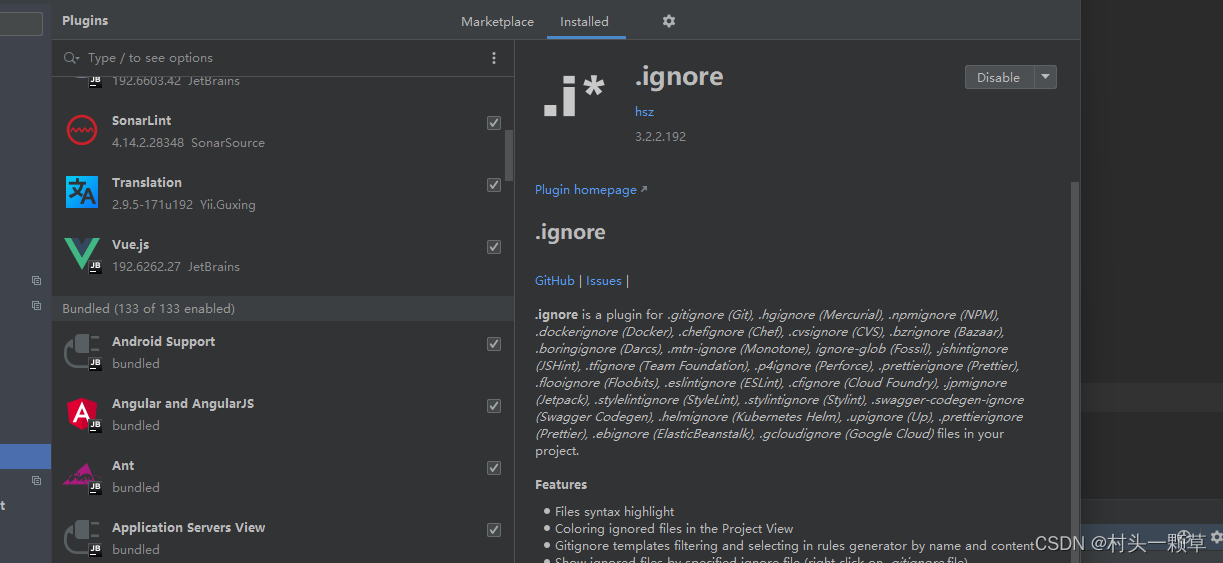Select the Vue.js plugin name
The height and width of the screenshot is (563, 1223).
(133, 244)
